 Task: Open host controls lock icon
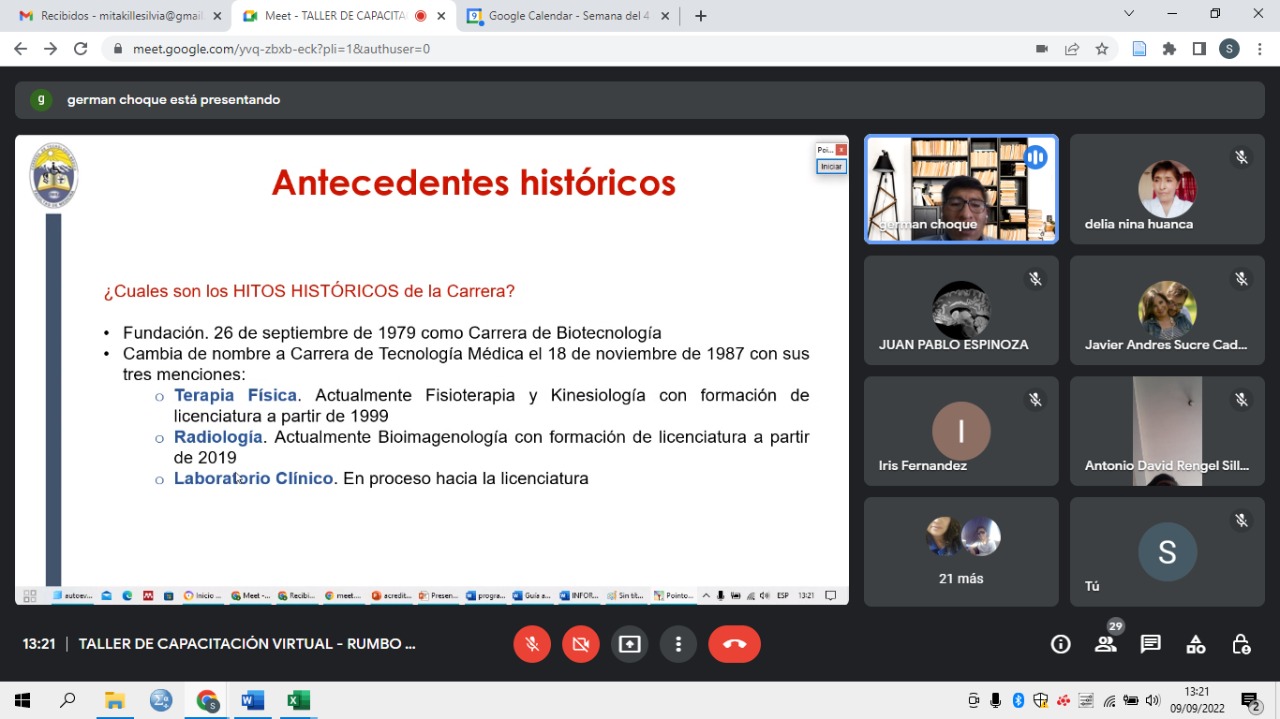pyautogui.click(x=1240, y=645)
